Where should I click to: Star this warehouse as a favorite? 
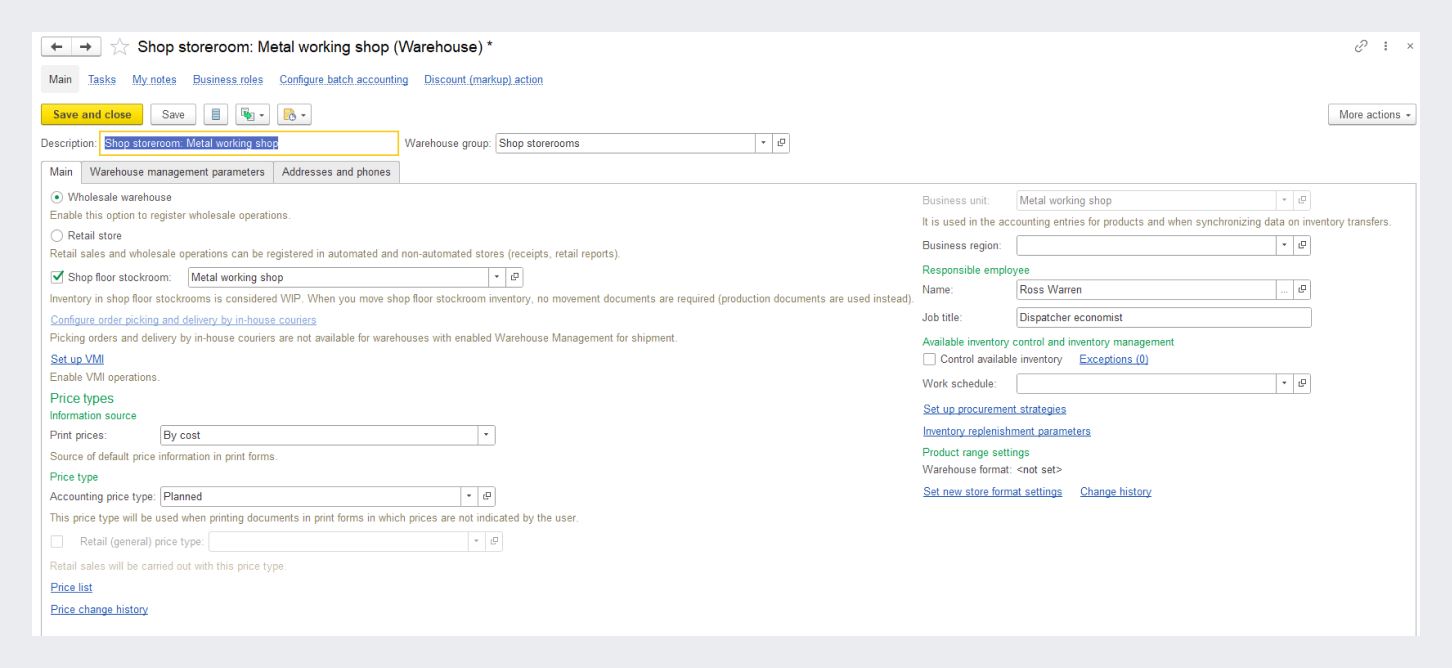pyautogui.click(x=120, y=47)
